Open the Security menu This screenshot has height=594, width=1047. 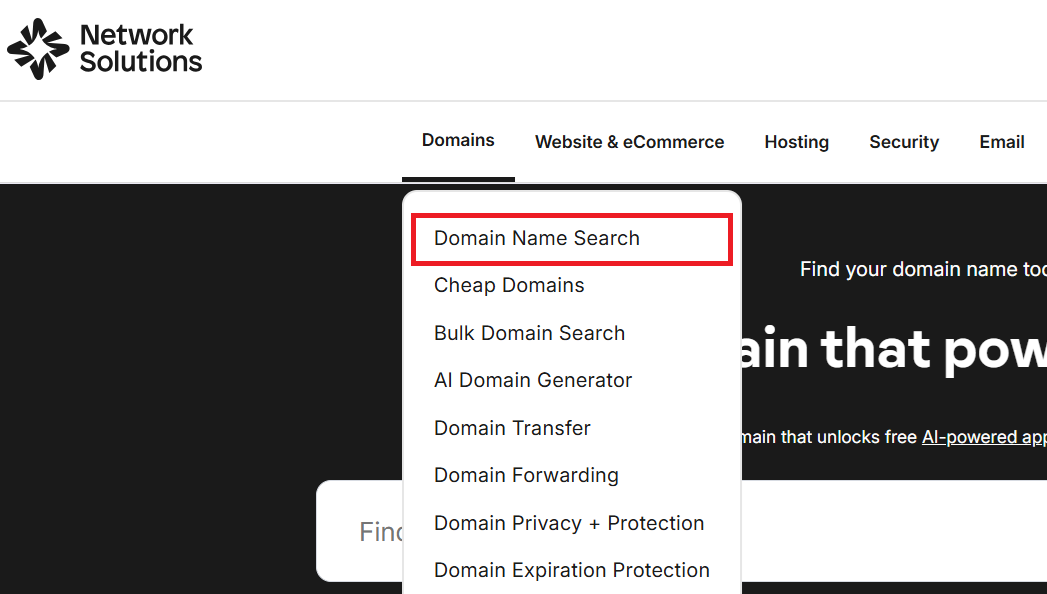[x=904, y=142]
